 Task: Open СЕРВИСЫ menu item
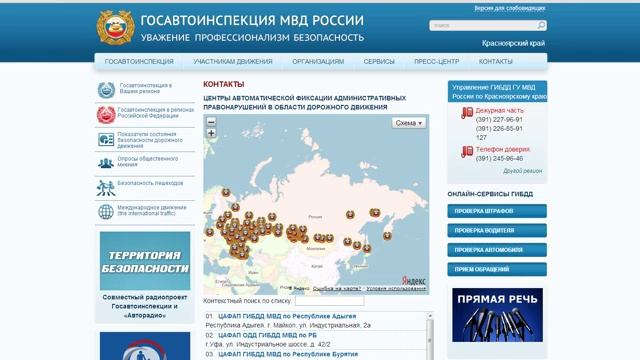[379, 62]
